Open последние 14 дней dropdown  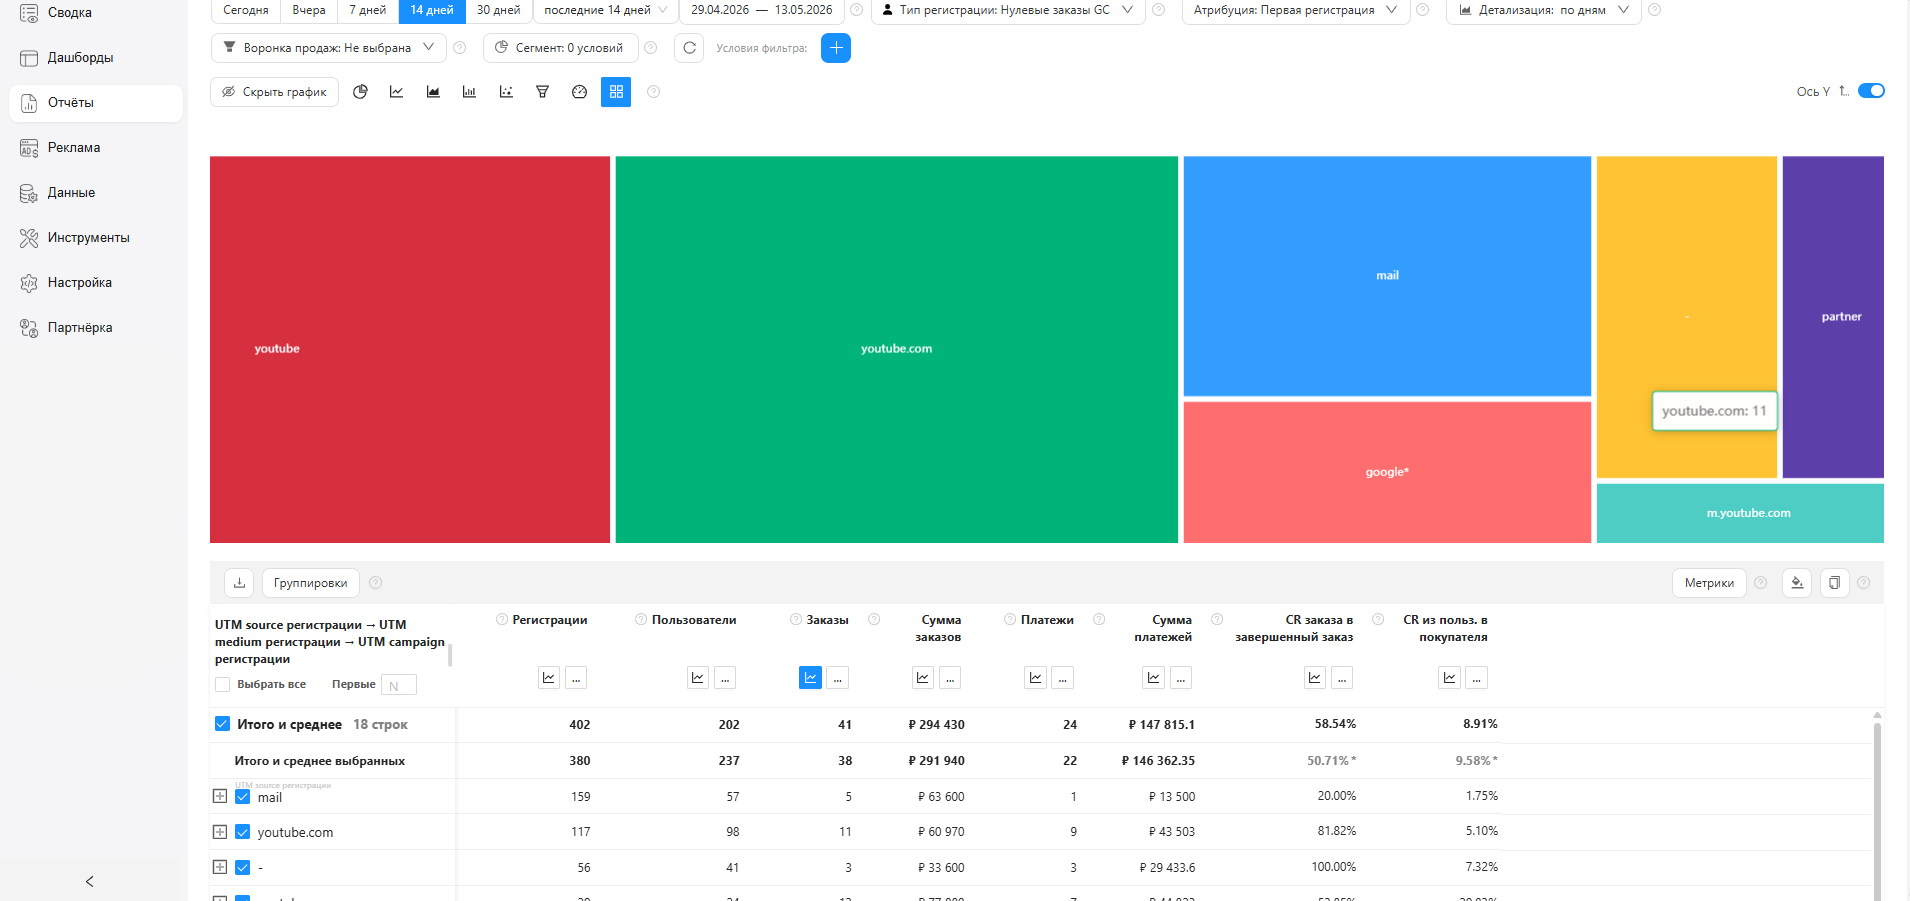606,10
